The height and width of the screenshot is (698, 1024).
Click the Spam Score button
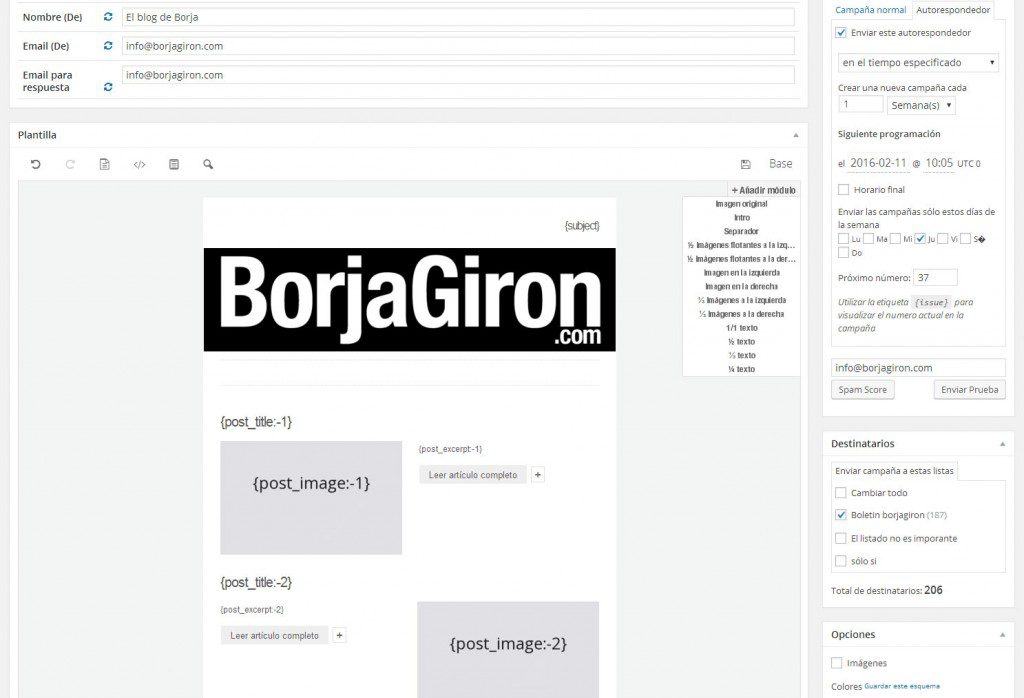[863, 390]
